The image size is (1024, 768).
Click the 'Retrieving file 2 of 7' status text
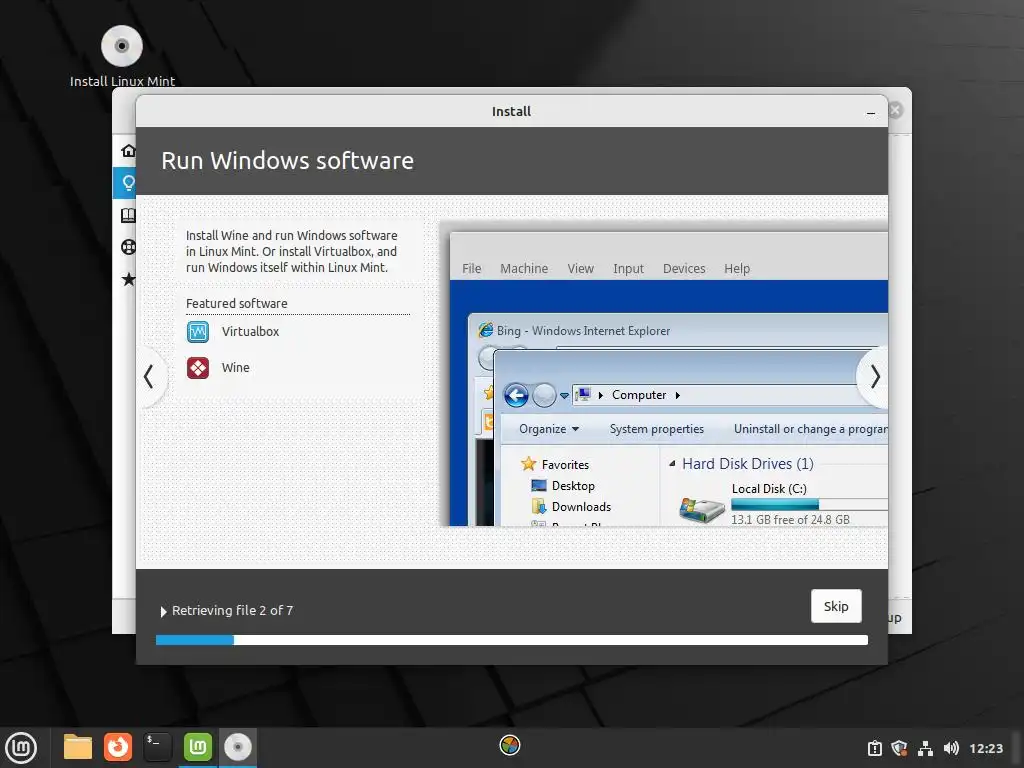tap(232, 611)
